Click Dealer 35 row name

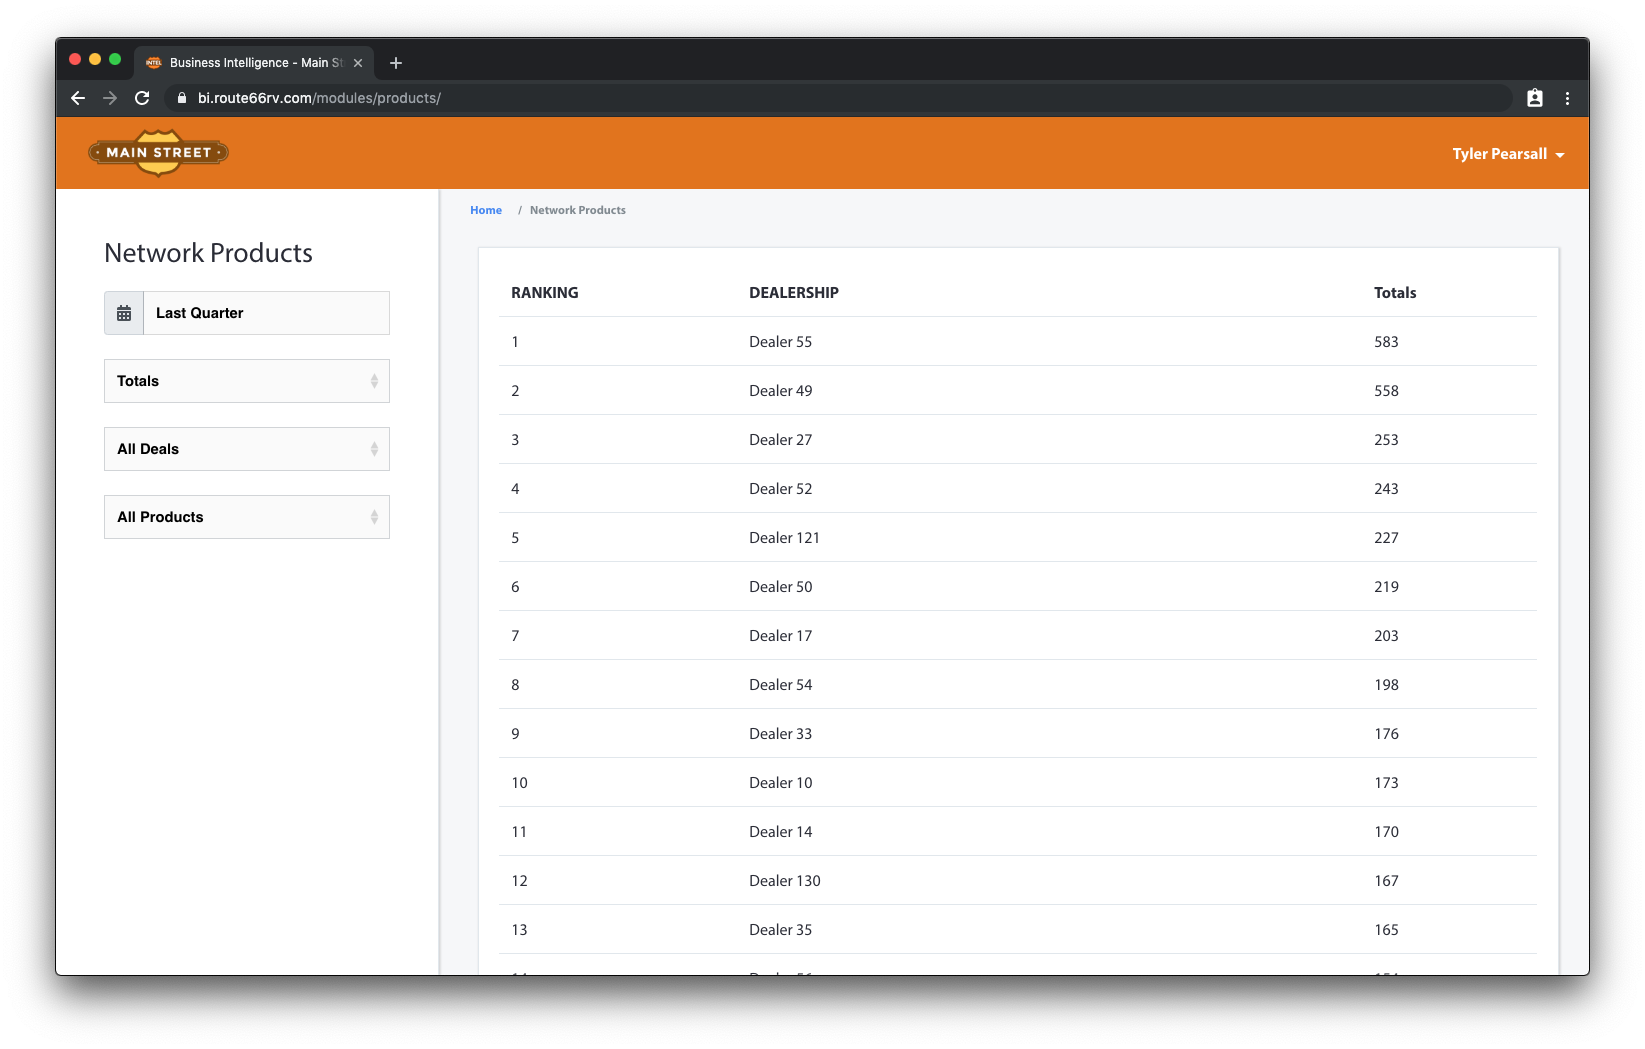[781, 930]
